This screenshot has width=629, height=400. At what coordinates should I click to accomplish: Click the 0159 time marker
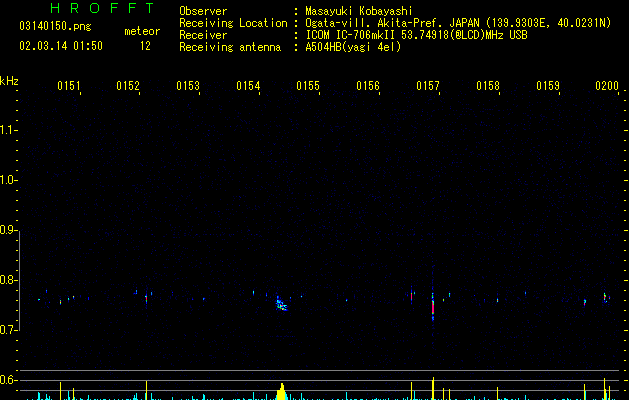(548, 86)
